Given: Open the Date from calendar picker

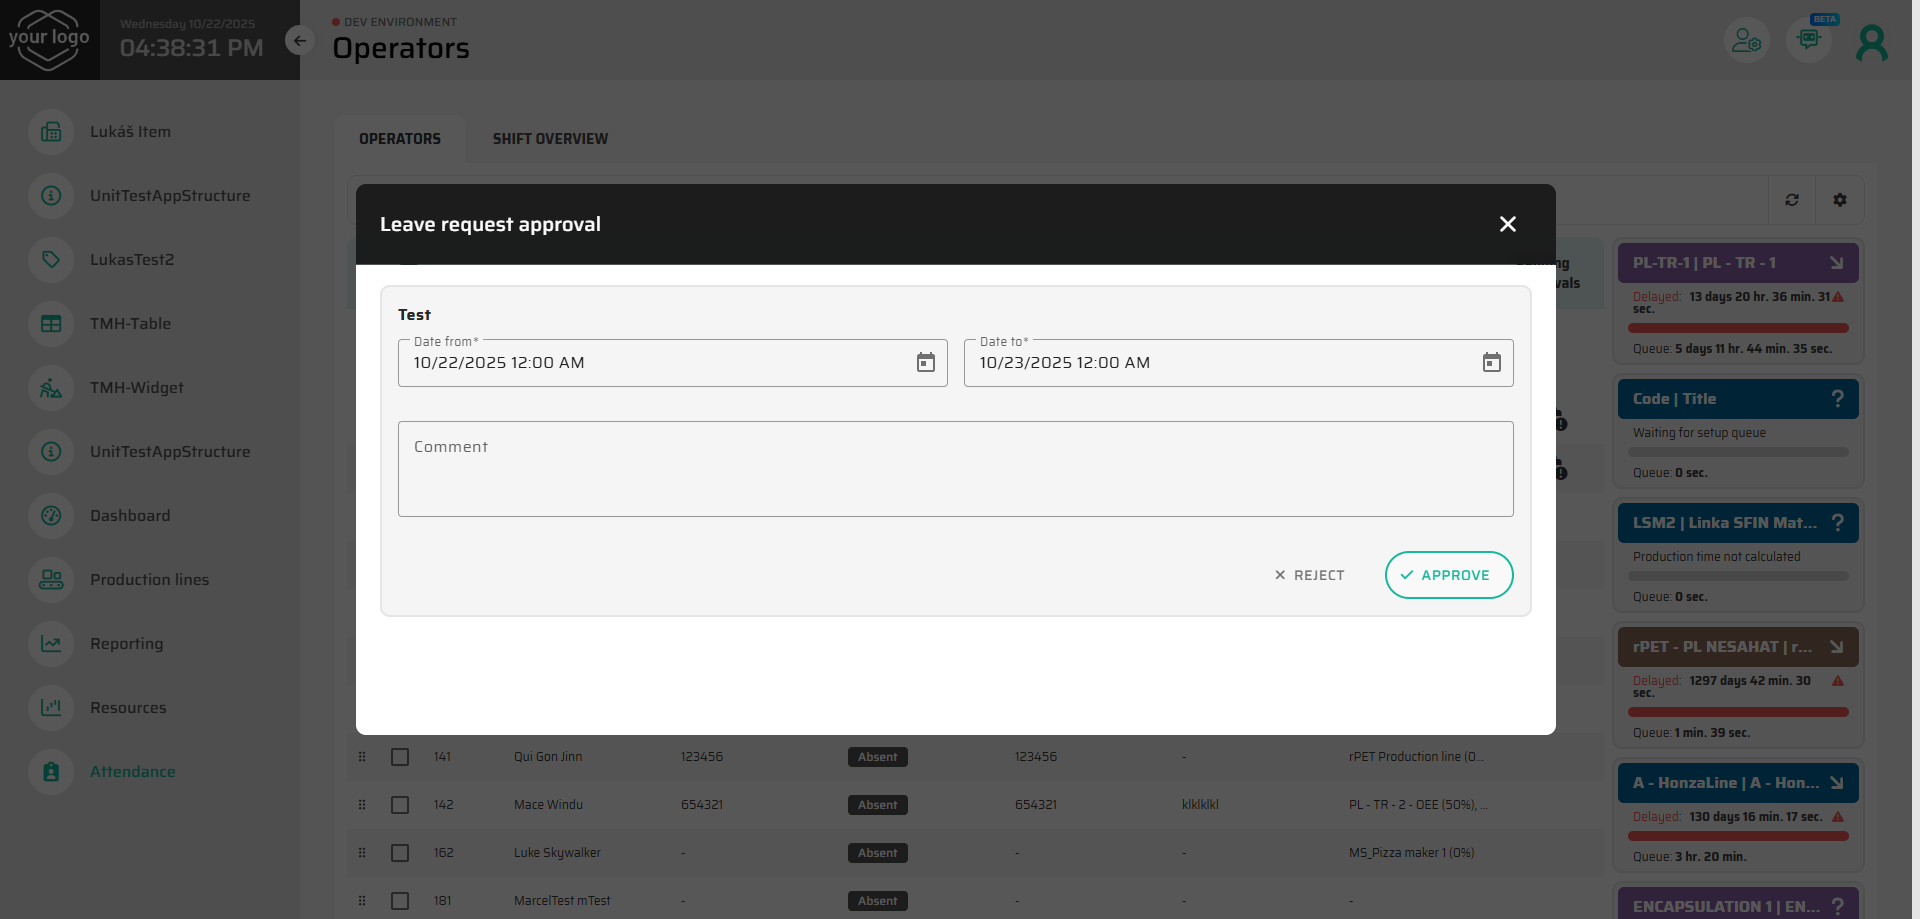Looking at the screenshot, I should pos(925,363).
